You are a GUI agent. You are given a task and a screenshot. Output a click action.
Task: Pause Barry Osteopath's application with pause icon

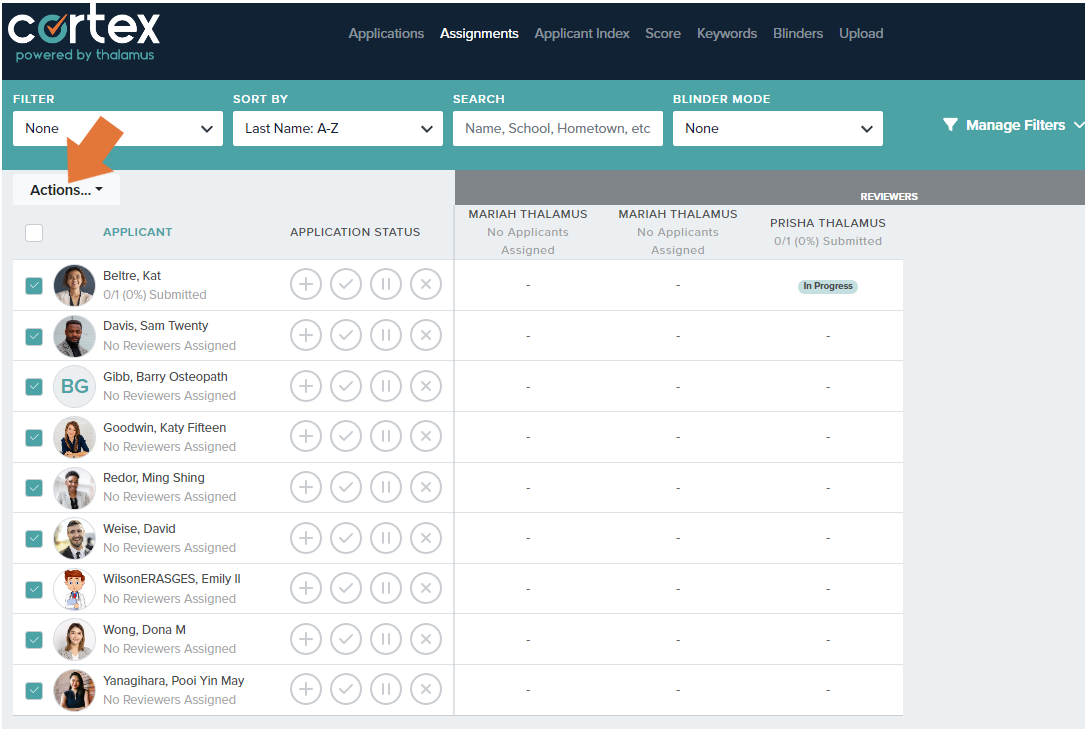pyautogui.click(x=386, y=385)
